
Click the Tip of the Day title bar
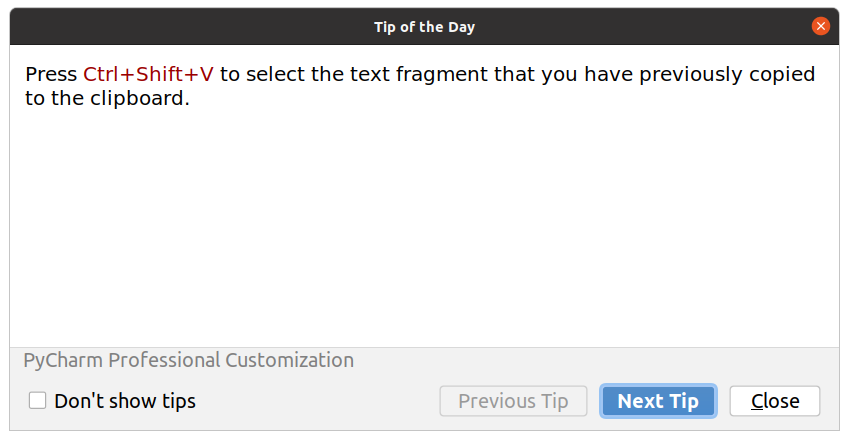424,27
